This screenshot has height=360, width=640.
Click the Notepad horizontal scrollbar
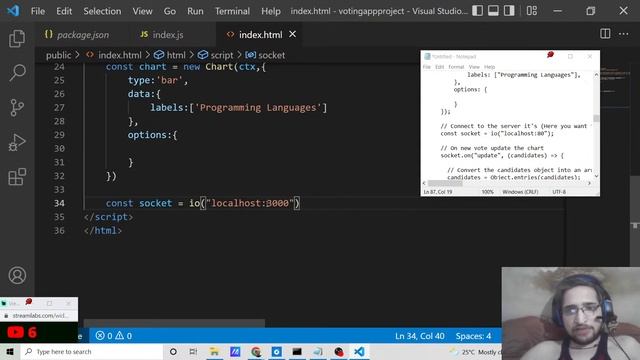tap(445, 183)
